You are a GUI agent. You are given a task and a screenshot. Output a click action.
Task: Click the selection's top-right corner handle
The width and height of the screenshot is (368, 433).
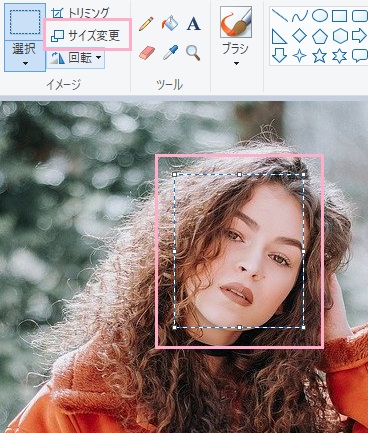click(304, 174)
